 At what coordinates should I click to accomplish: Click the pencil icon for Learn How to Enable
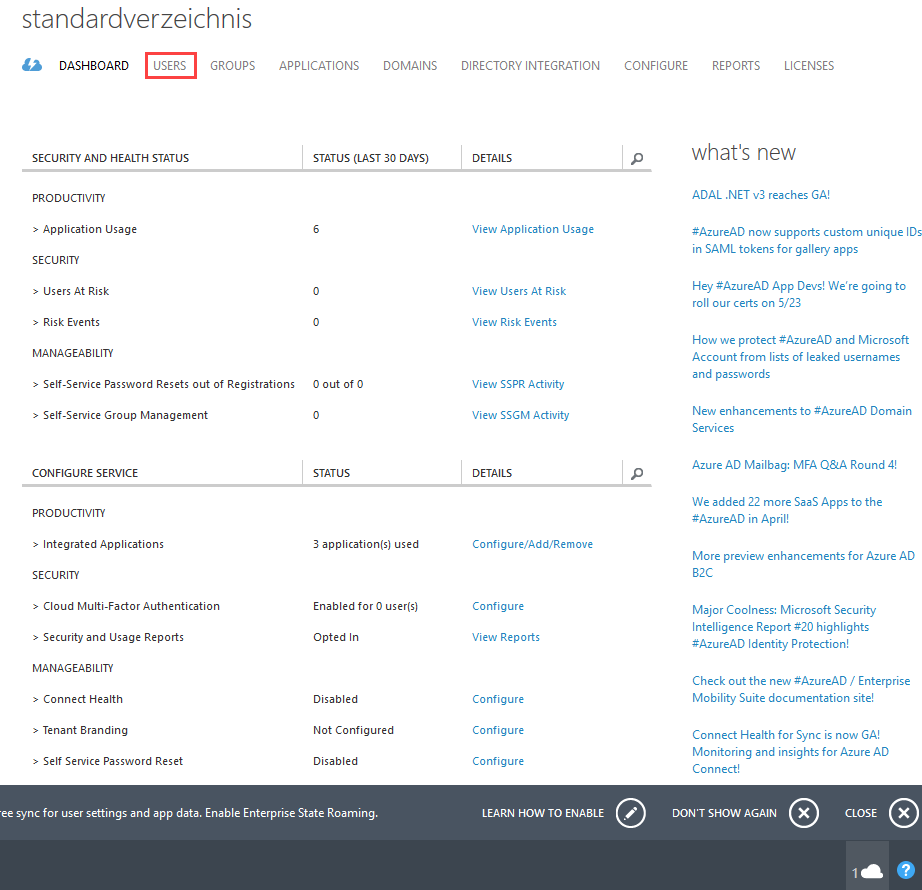tap(630, 813)
